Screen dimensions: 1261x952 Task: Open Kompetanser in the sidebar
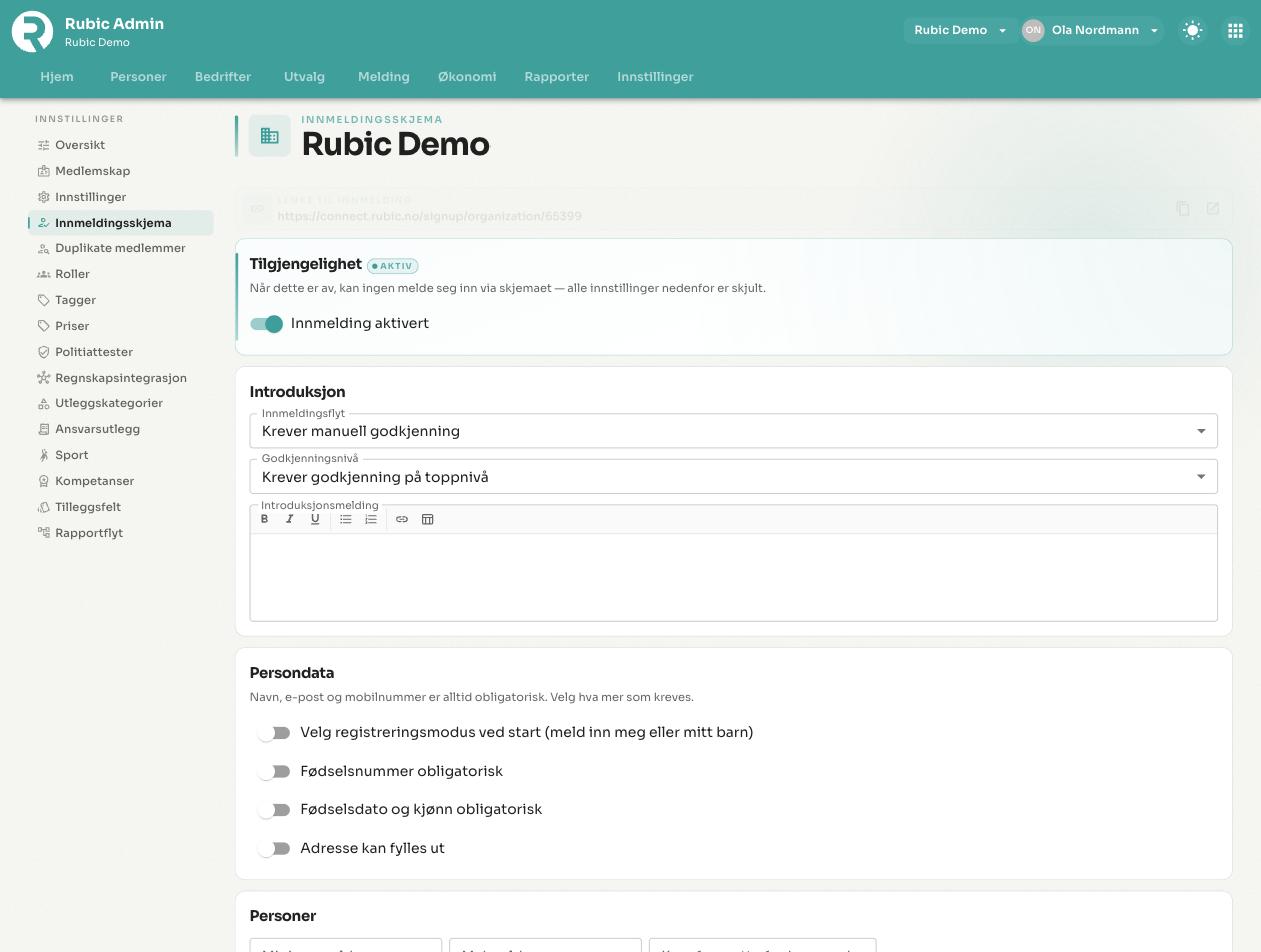94,481
